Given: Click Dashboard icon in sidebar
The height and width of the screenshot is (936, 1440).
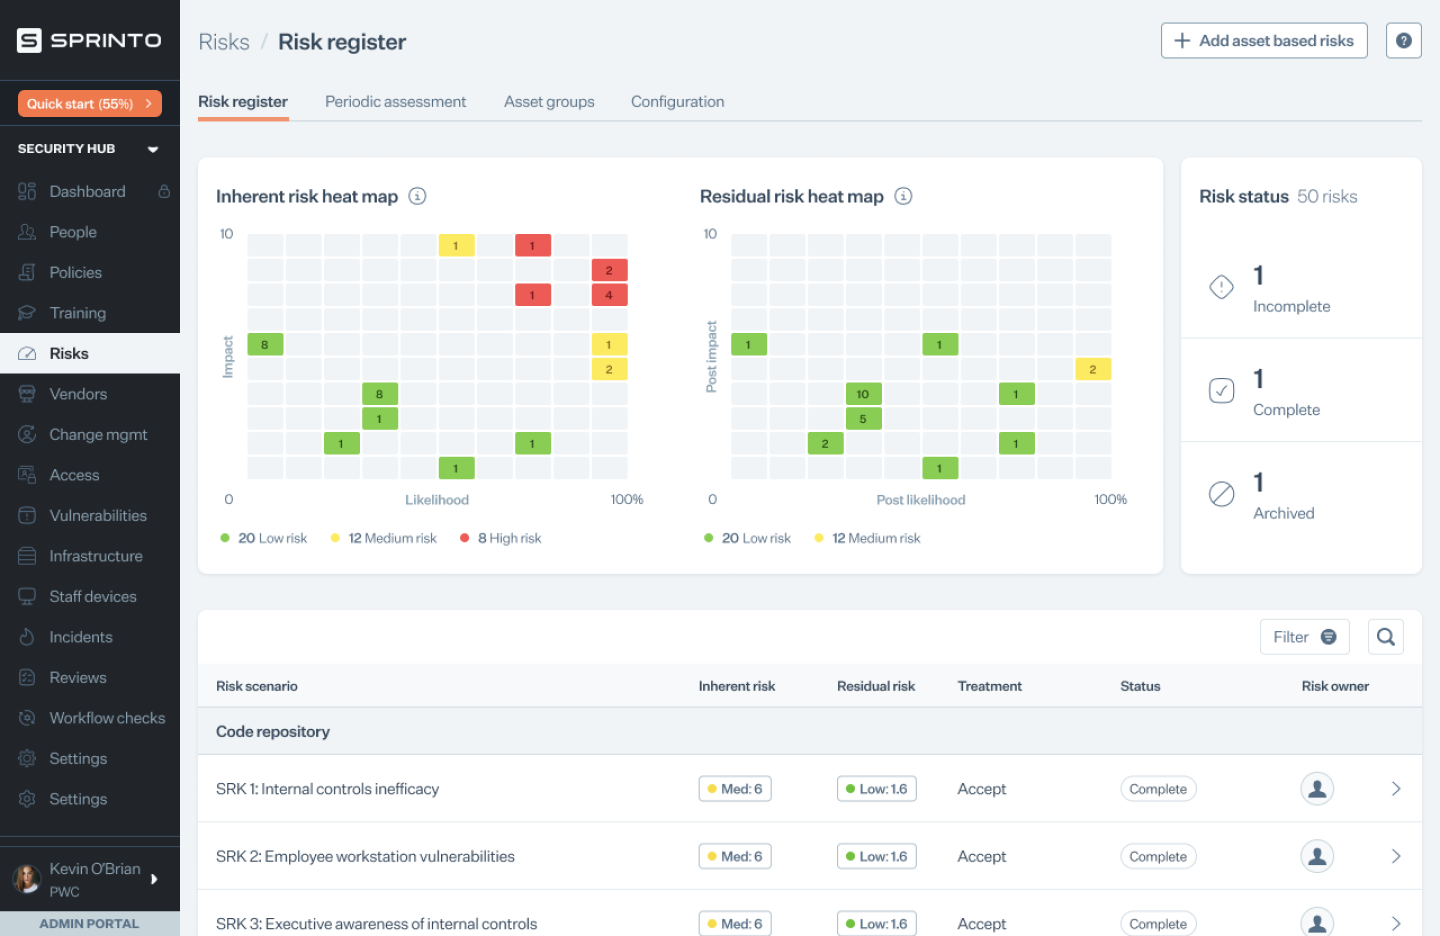Looking at the screenshot, I should pos(27,191).
